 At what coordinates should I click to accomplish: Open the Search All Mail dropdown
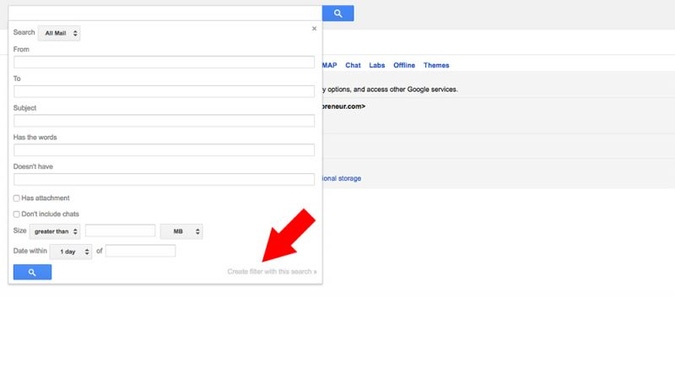[59, 33]
